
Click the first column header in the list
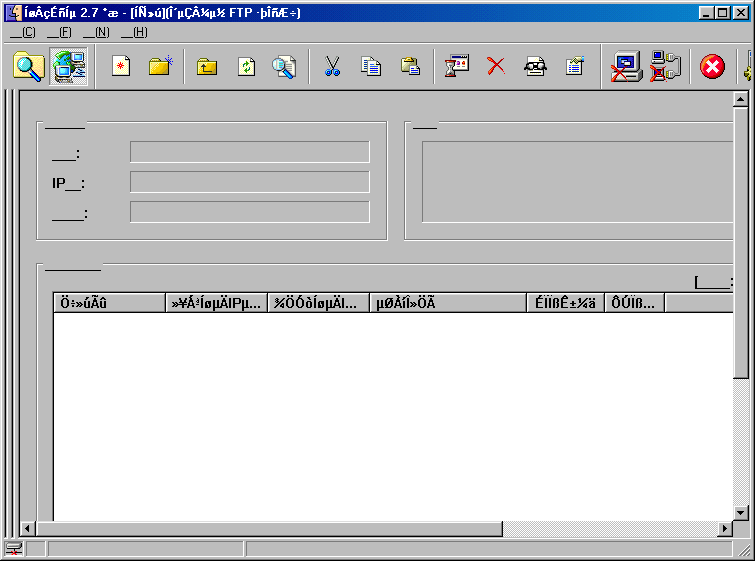point(109,304)
